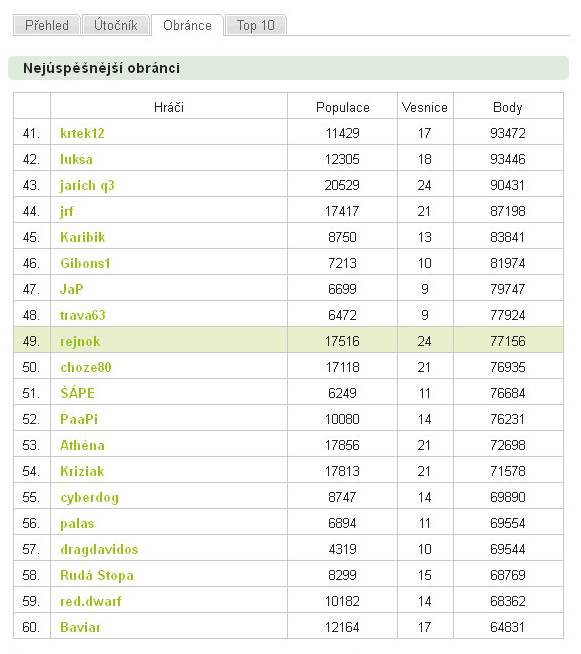The image size is (581, 654).
Task: Open the Top 10 tab
Action: pos(256,25)
